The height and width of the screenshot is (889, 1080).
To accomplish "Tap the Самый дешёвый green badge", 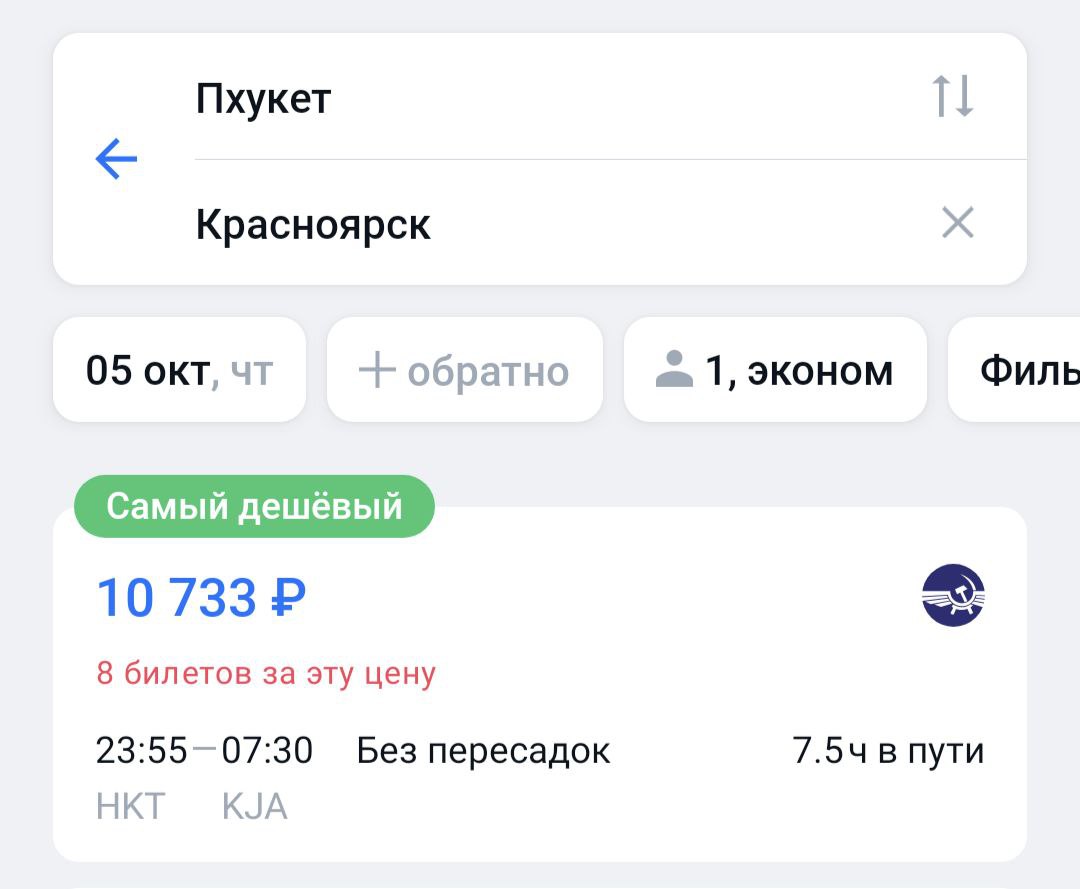I will [x=254, y=506].
